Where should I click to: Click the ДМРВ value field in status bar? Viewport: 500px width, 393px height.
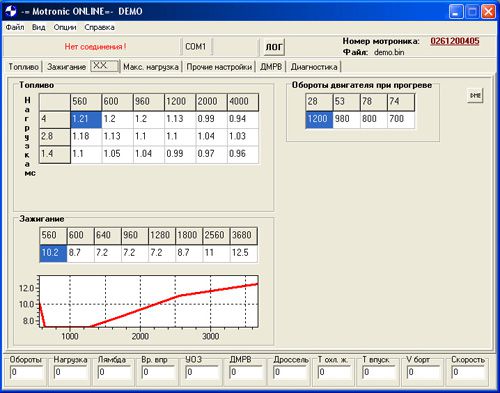246,373
